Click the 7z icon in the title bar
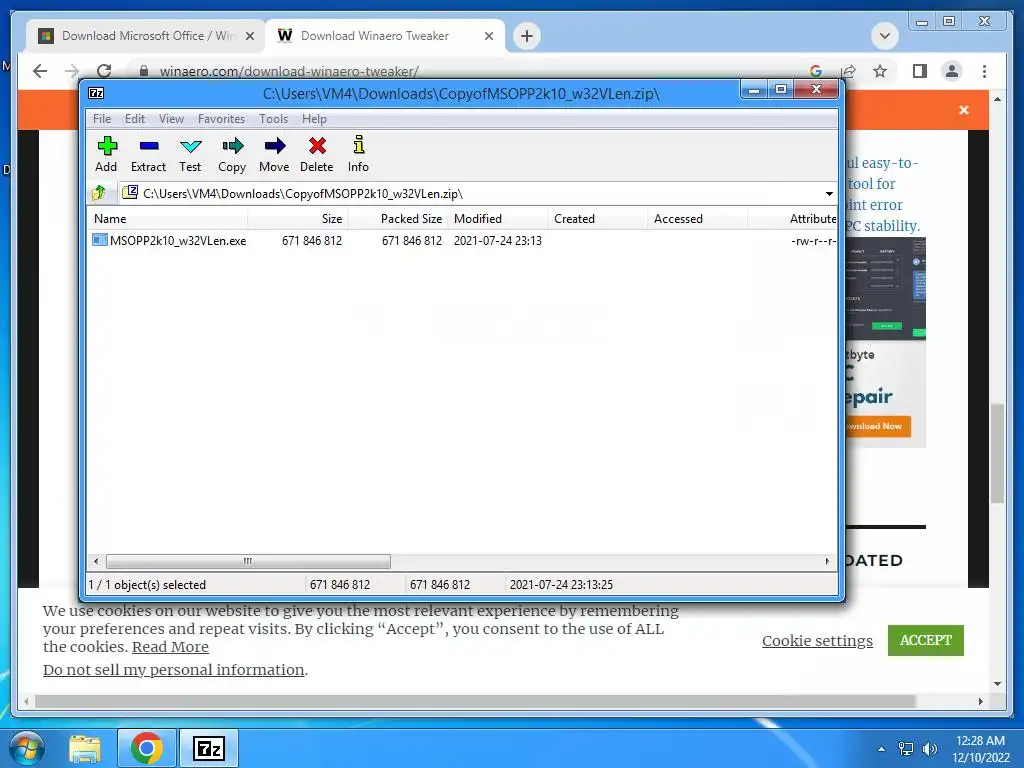The width and height of the screenshot is (1024, 768). pos(96,93)
